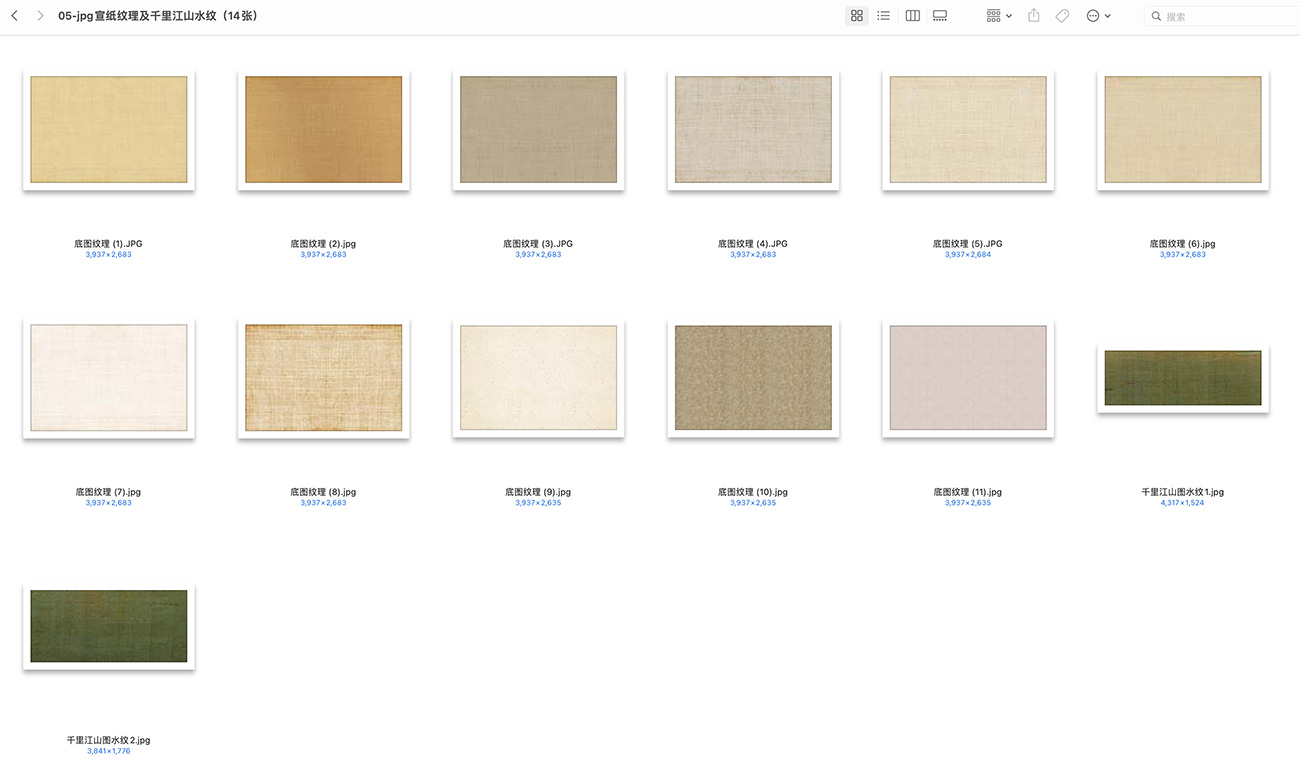
Task: Open the more actions ellipsis menu
Action: [x=1098, y=16]
